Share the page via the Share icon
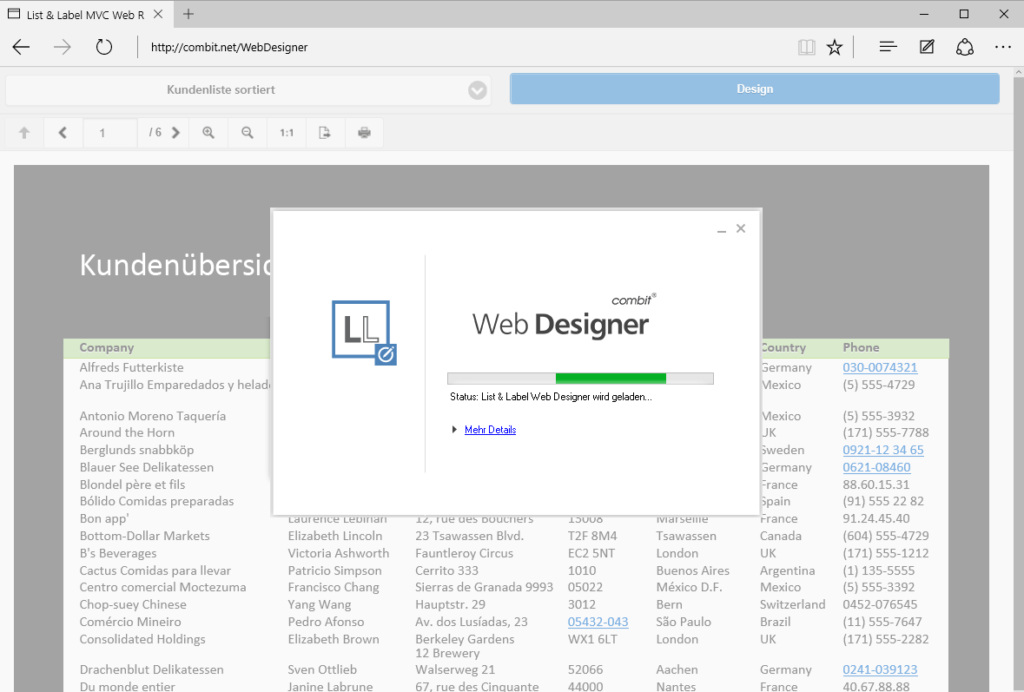Image resolution: width=1024 pixels, height=692 pixels. click(x=963, y=46)
